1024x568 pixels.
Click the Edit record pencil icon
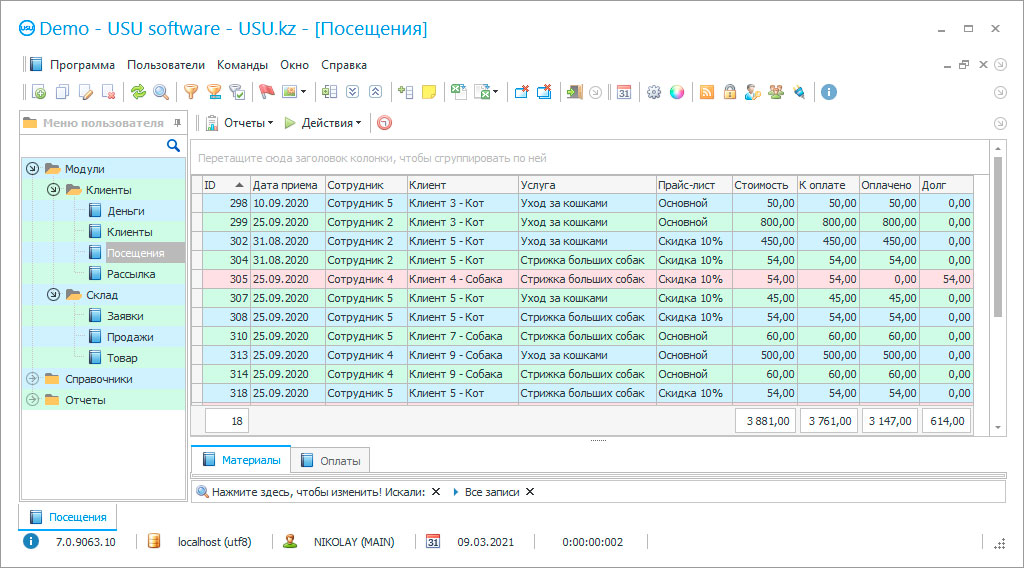pyautogui.click(x=86, y=92)
